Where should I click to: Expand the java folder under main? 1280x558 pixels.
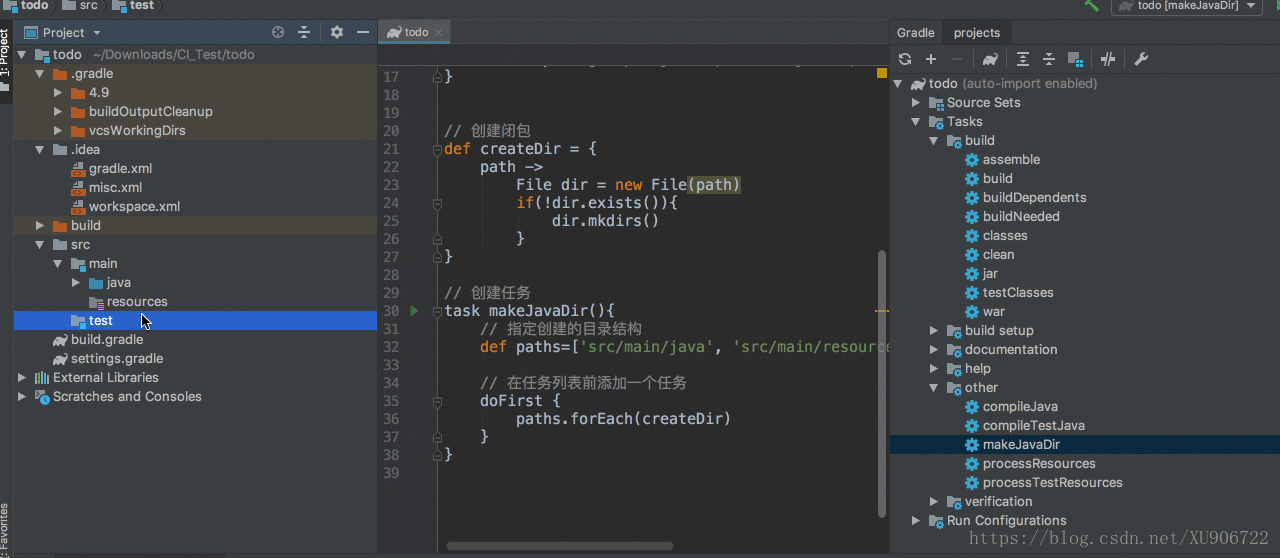[x=76, y=283]
